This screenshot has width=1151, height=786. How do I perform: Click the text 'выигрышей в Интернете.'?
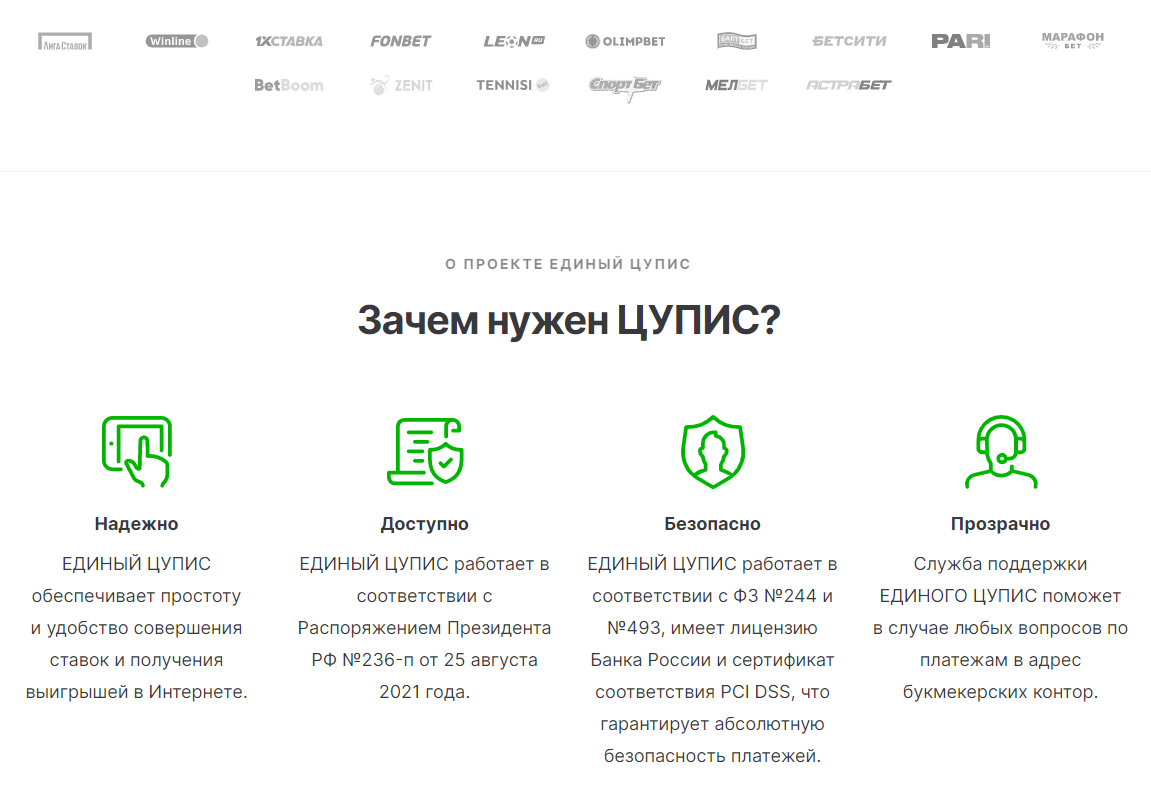tap(137, 692)
